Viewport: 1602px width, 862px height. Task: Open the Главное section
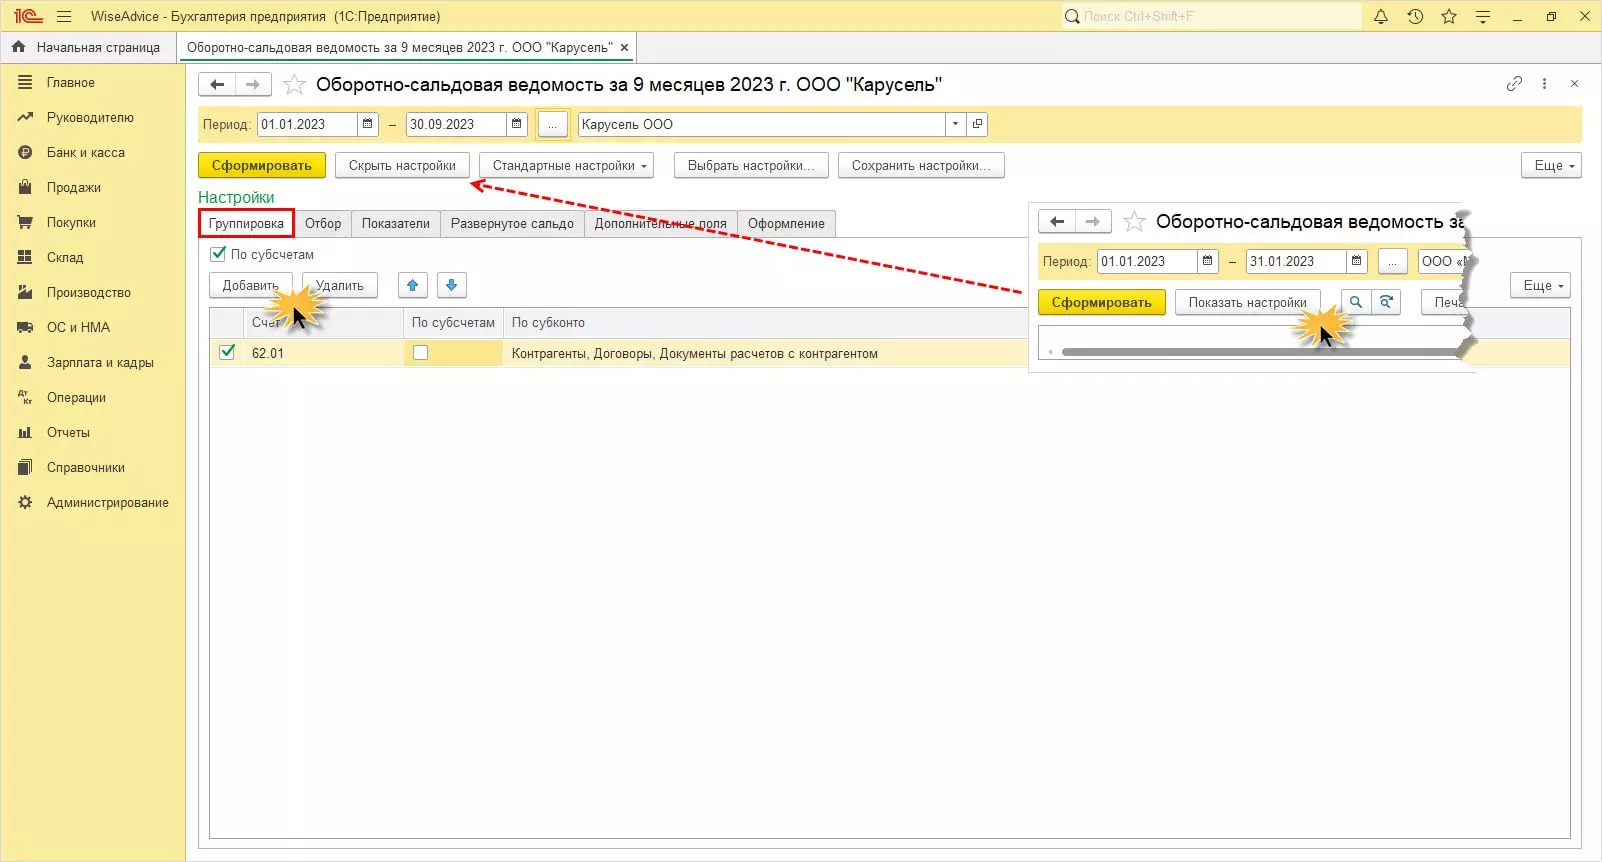(x=70, y=83)
